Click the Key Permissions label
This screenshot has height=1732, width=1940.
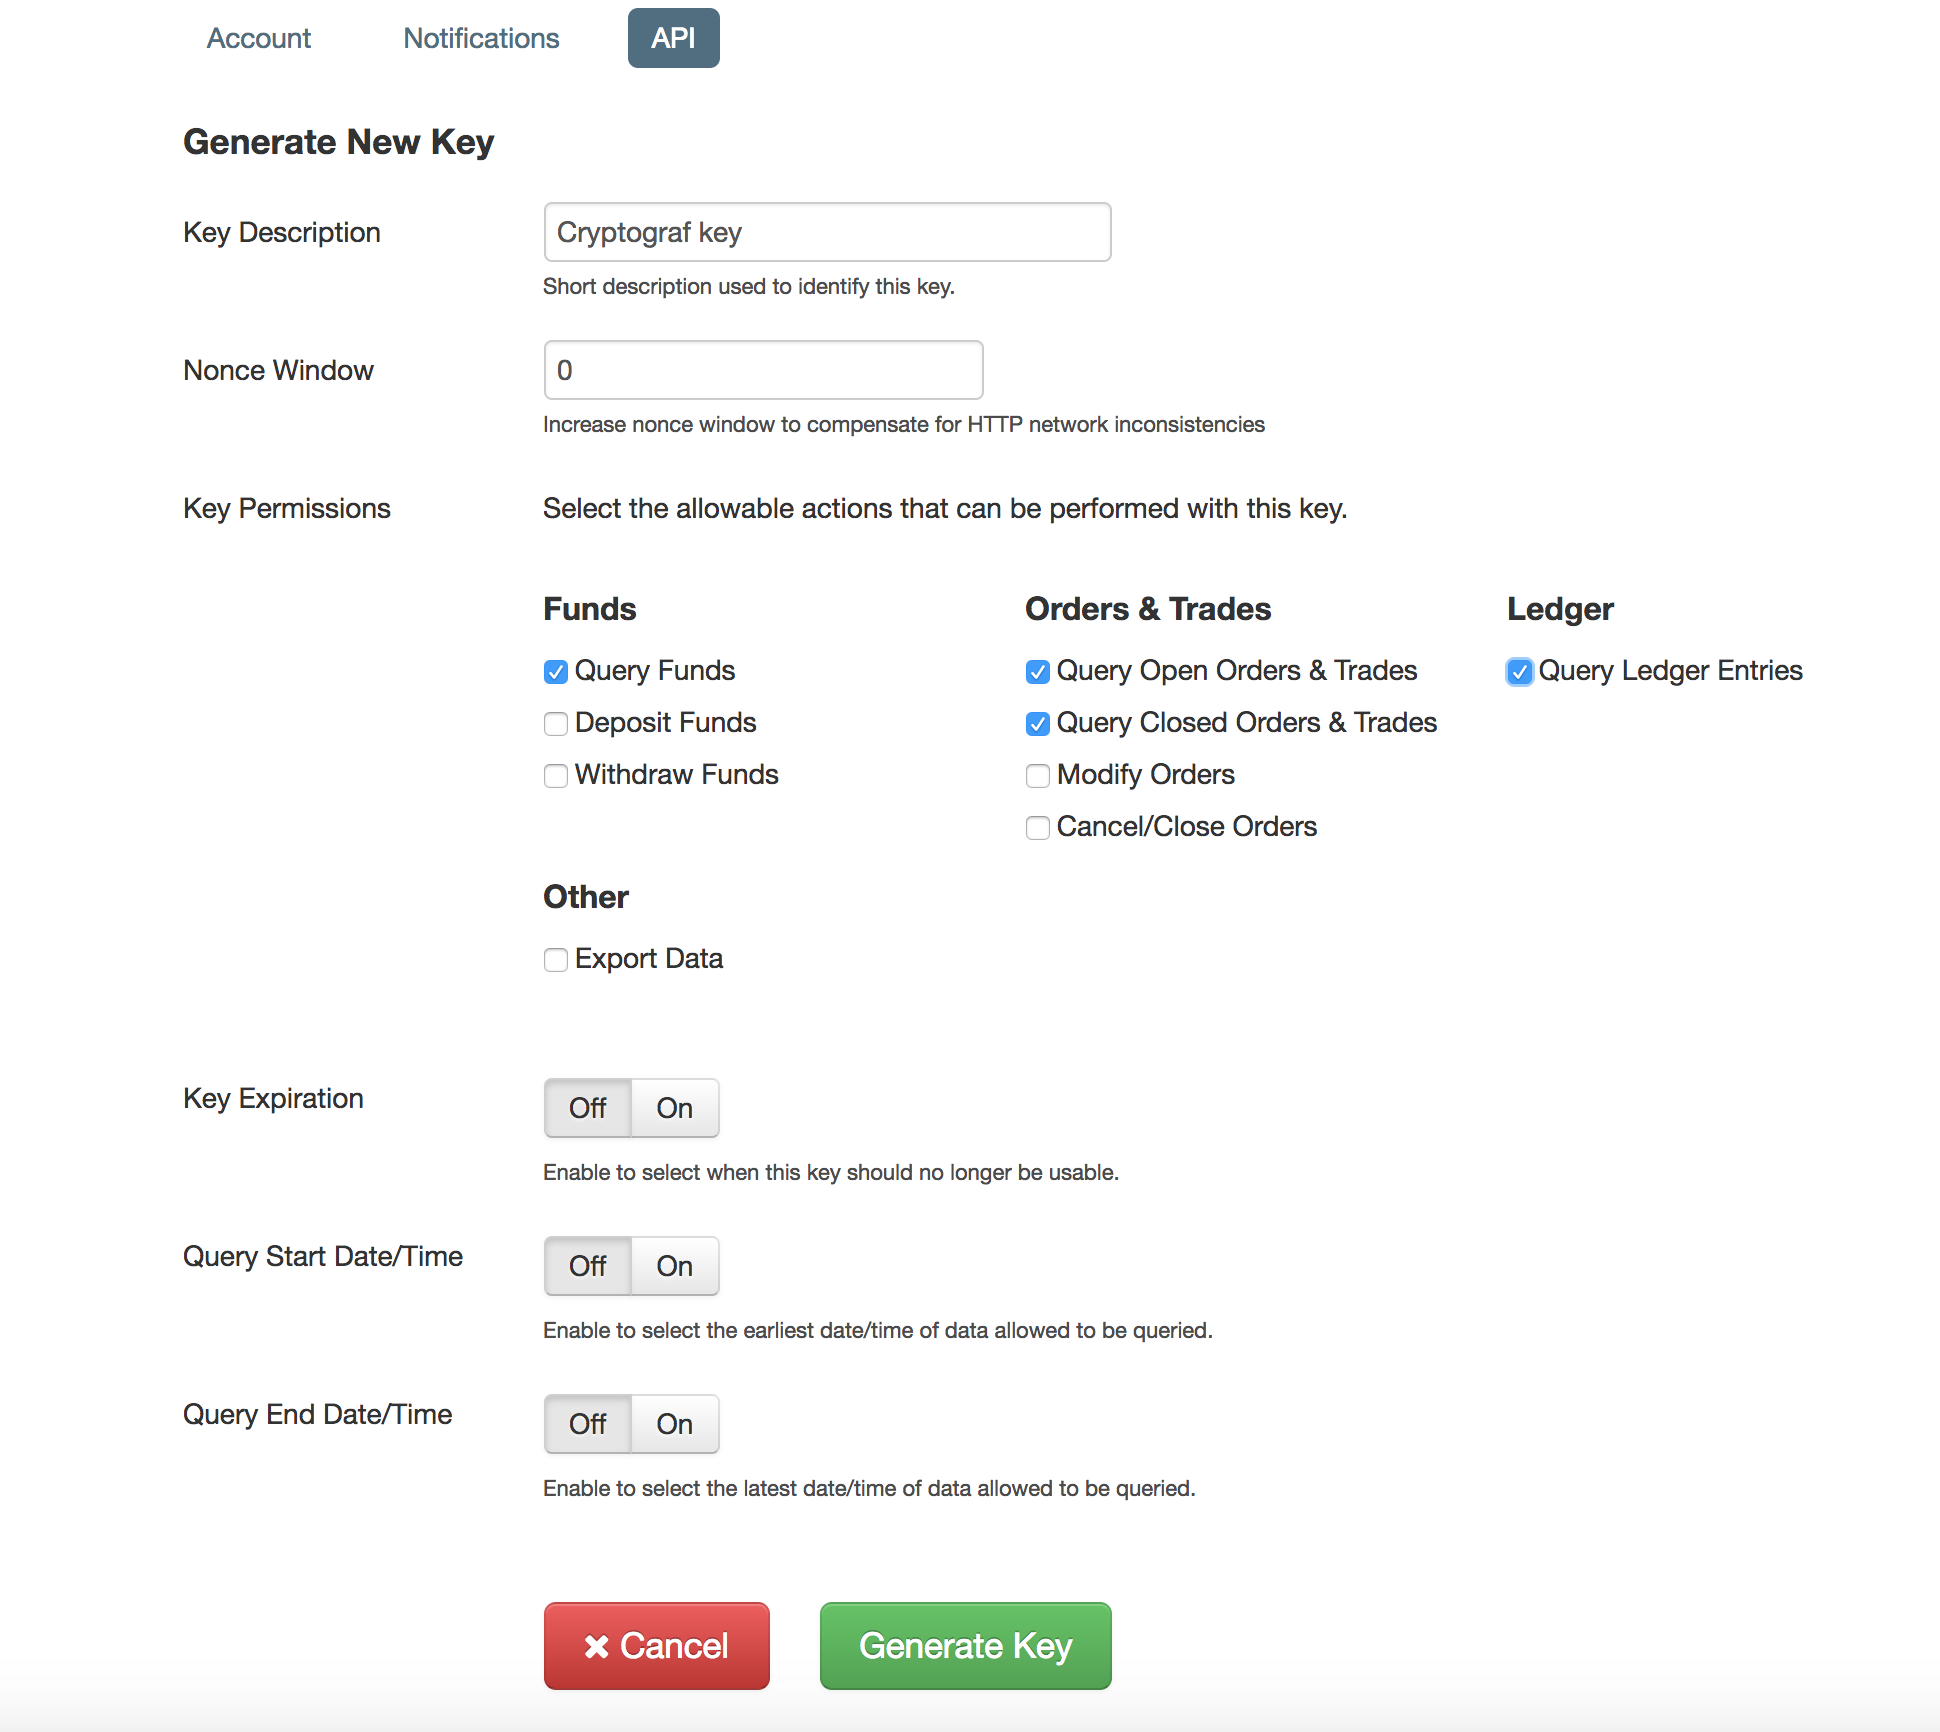point(287,509)
